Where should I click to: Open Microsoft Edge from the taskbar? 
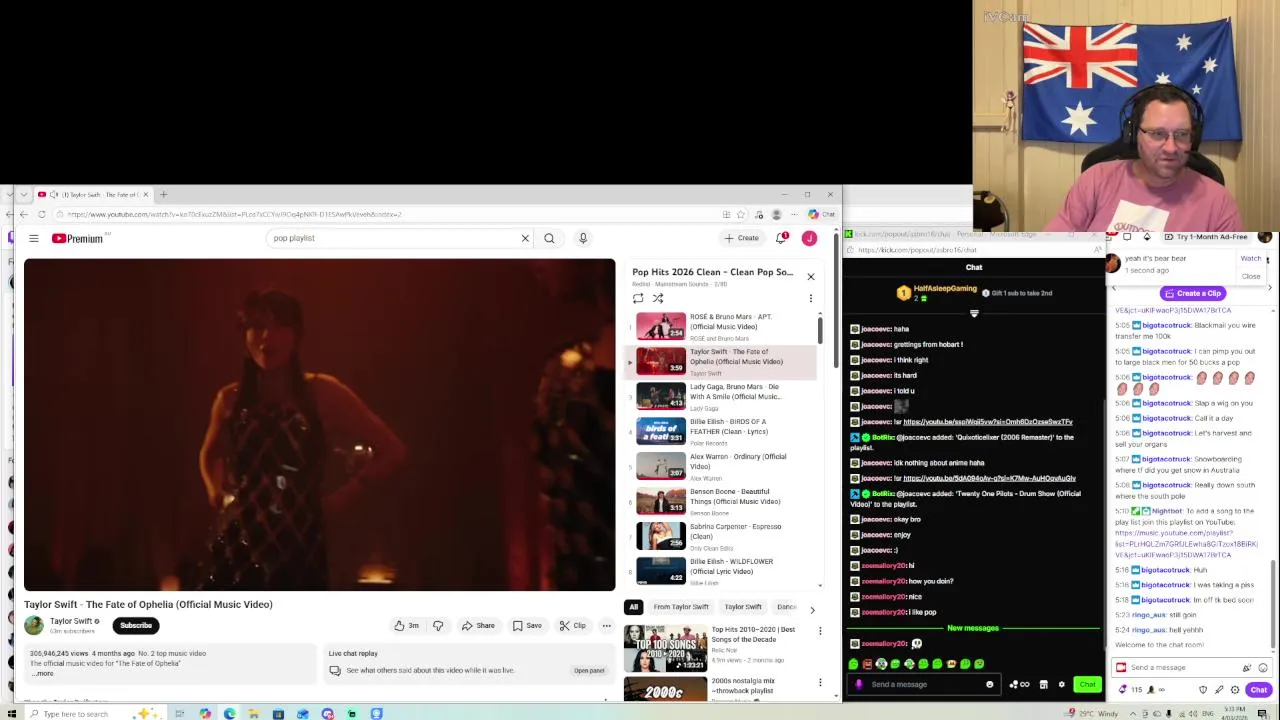(229, 713)
